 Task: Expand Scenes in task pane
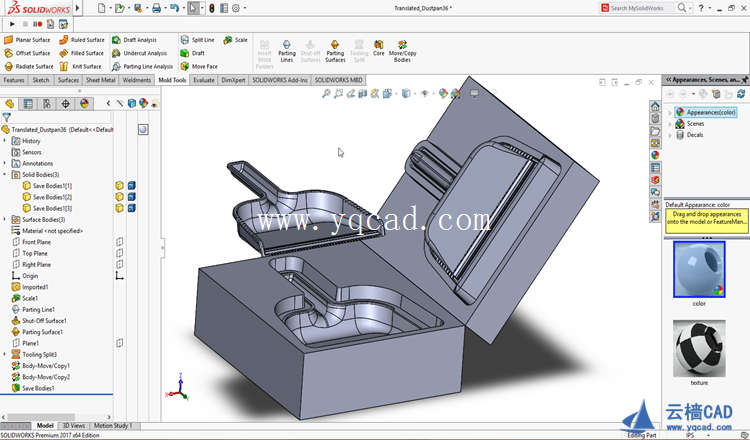(x=670, y=123)
